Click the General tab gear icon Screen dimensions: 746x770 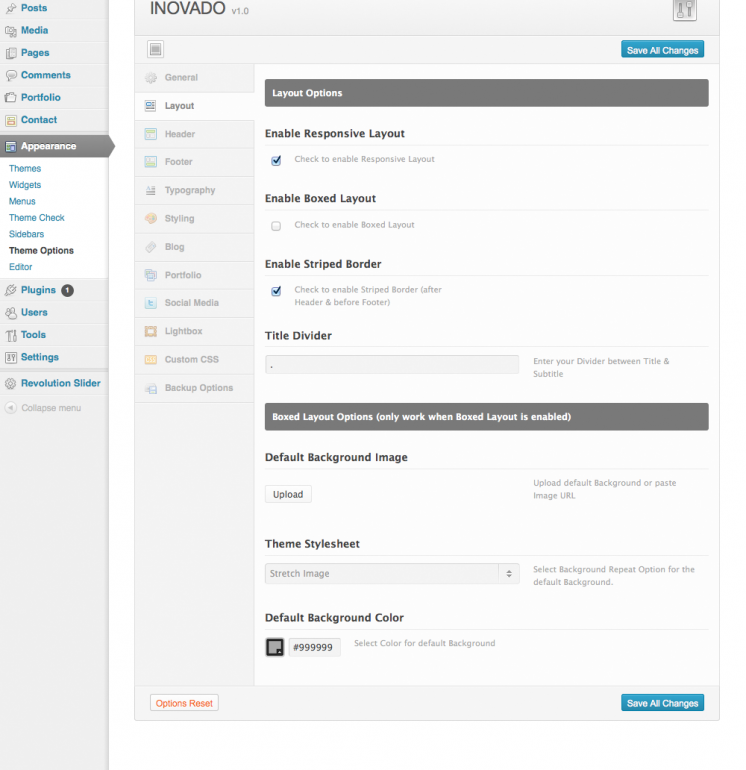tap(151, 78)
